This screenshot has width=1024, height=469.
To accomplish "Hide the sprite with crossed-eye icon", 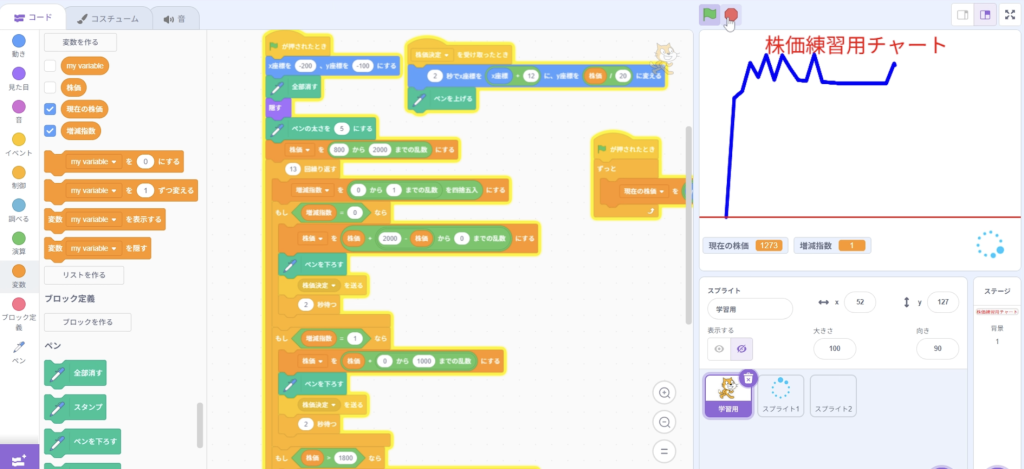I will pos(741,349).
